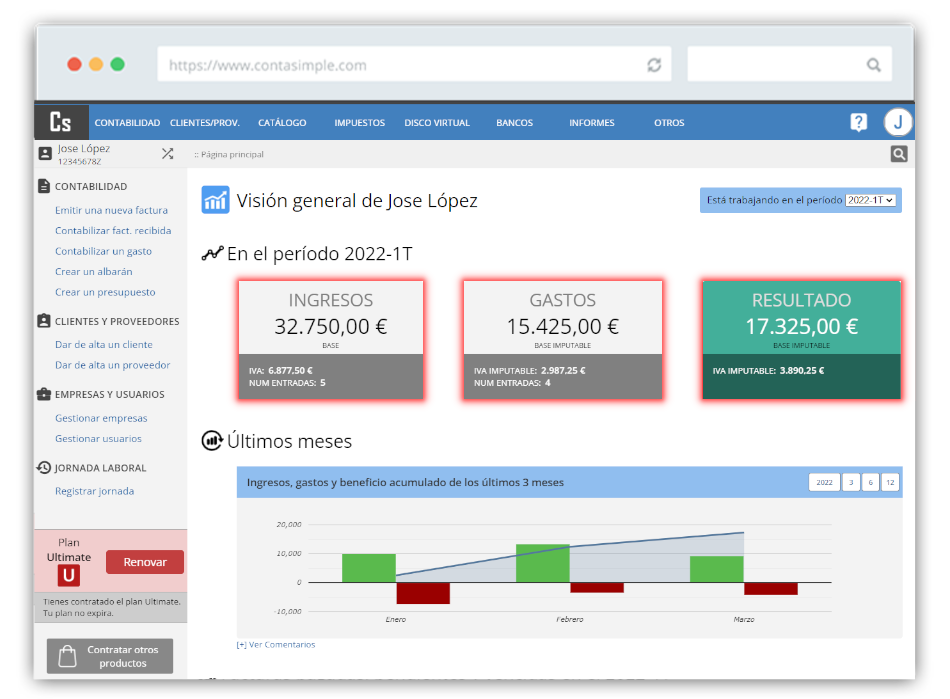The height and width of the screenshot is (699, 950).
Task: Open the OTROS menu
Action: click(669, 122)
